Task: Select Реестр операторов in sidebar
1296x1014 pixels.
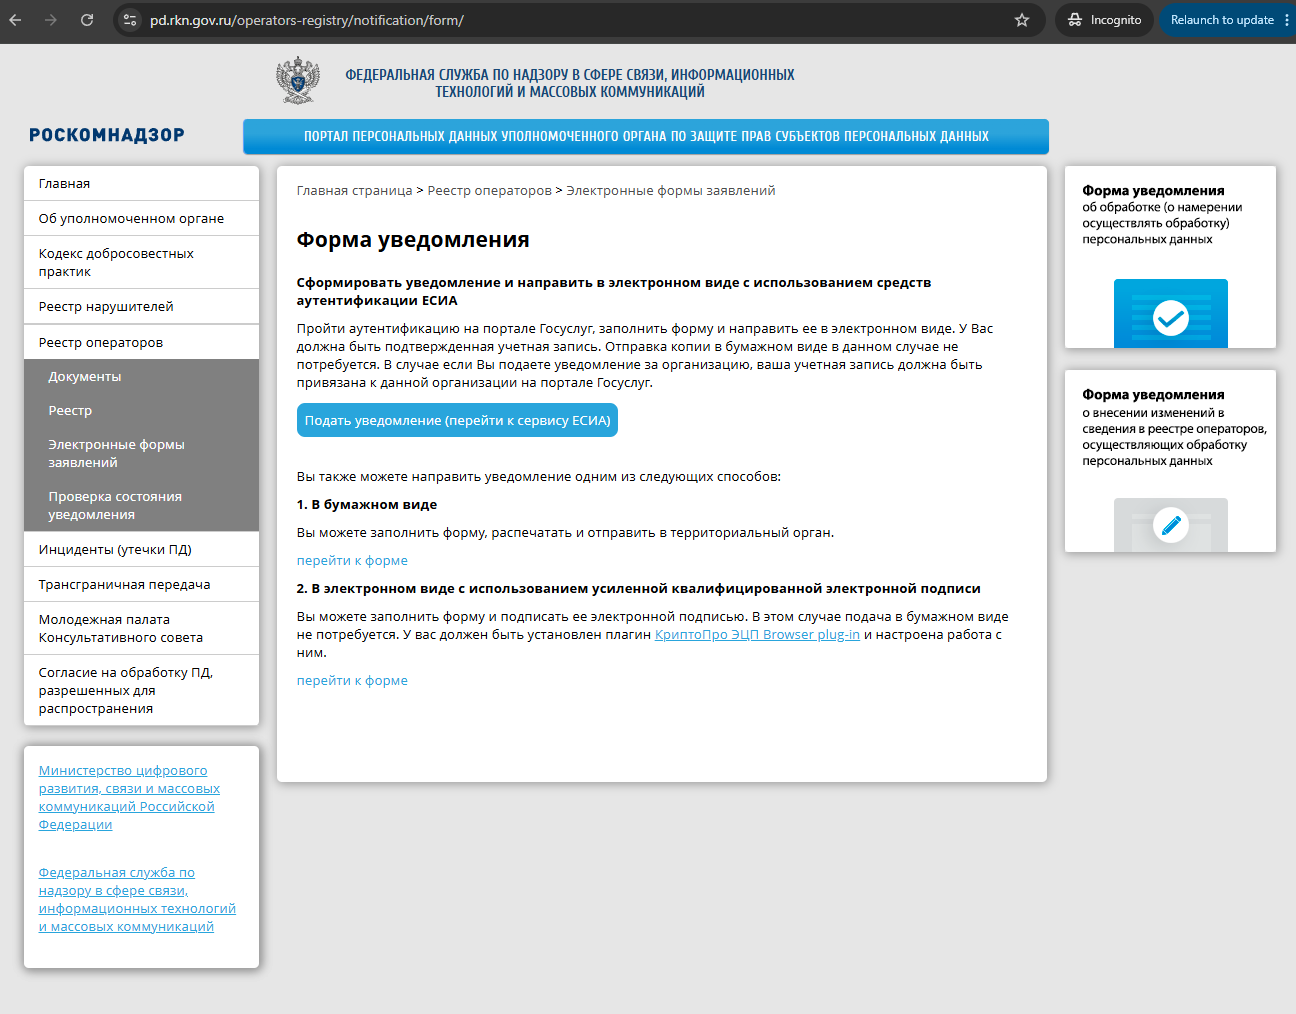Action: pos(141,342)
